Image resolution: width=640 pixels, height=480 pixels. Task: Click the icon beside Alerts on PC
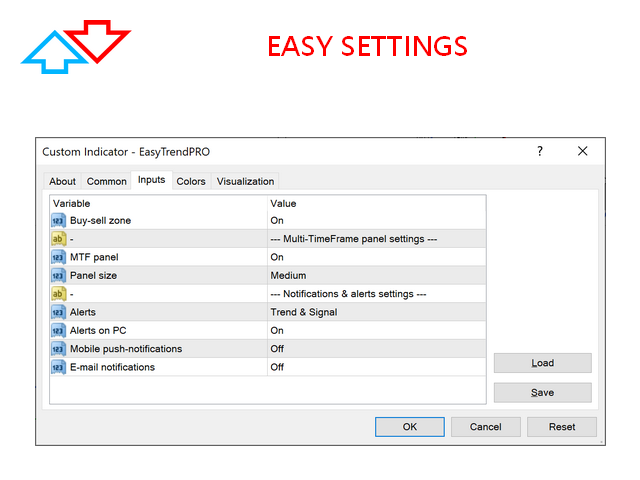pyautogui.click(x=58, y=330)
